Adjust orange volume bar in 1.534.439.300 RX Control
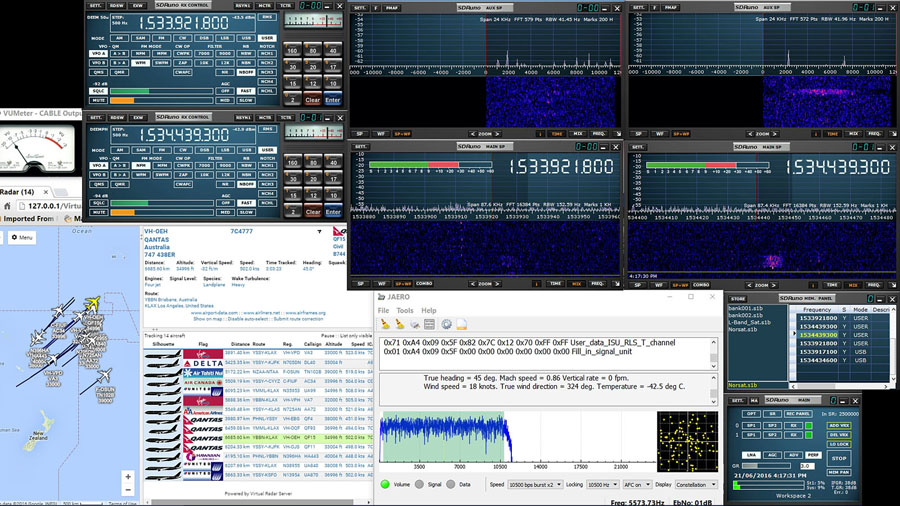The width and height of the screenshot is (900, 506). coord(164,212)
